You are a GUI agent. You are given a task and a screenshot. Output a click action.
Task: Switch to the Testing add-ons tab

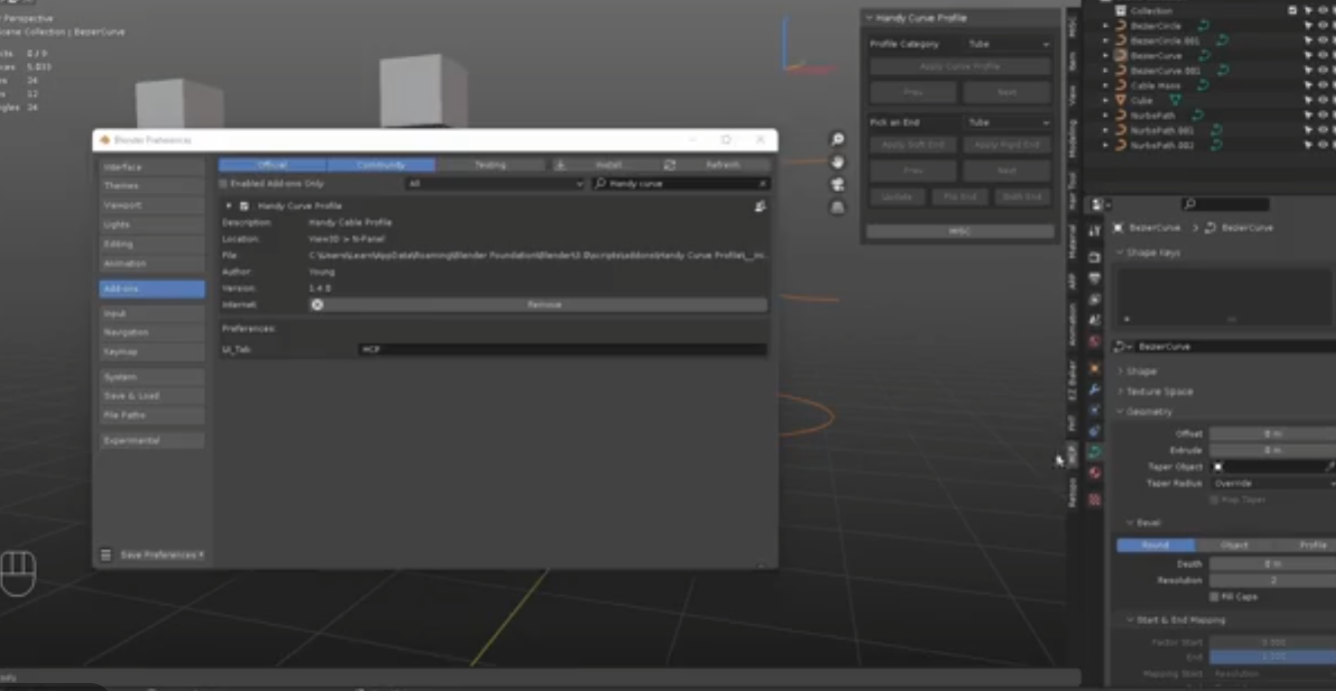click(x=490, y=165)
